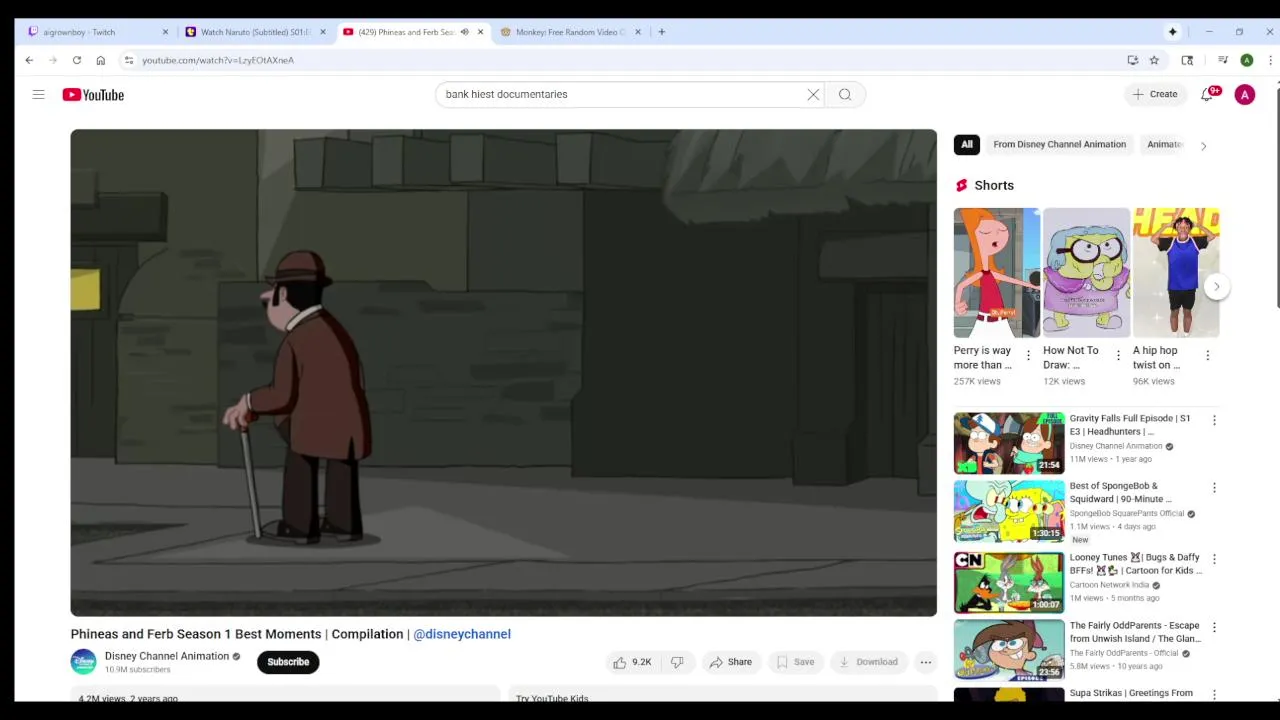This screenshot has width=1280, height=720.
Task: Open the YouTube notifications bell
Action: click(x=1207, y=94)
